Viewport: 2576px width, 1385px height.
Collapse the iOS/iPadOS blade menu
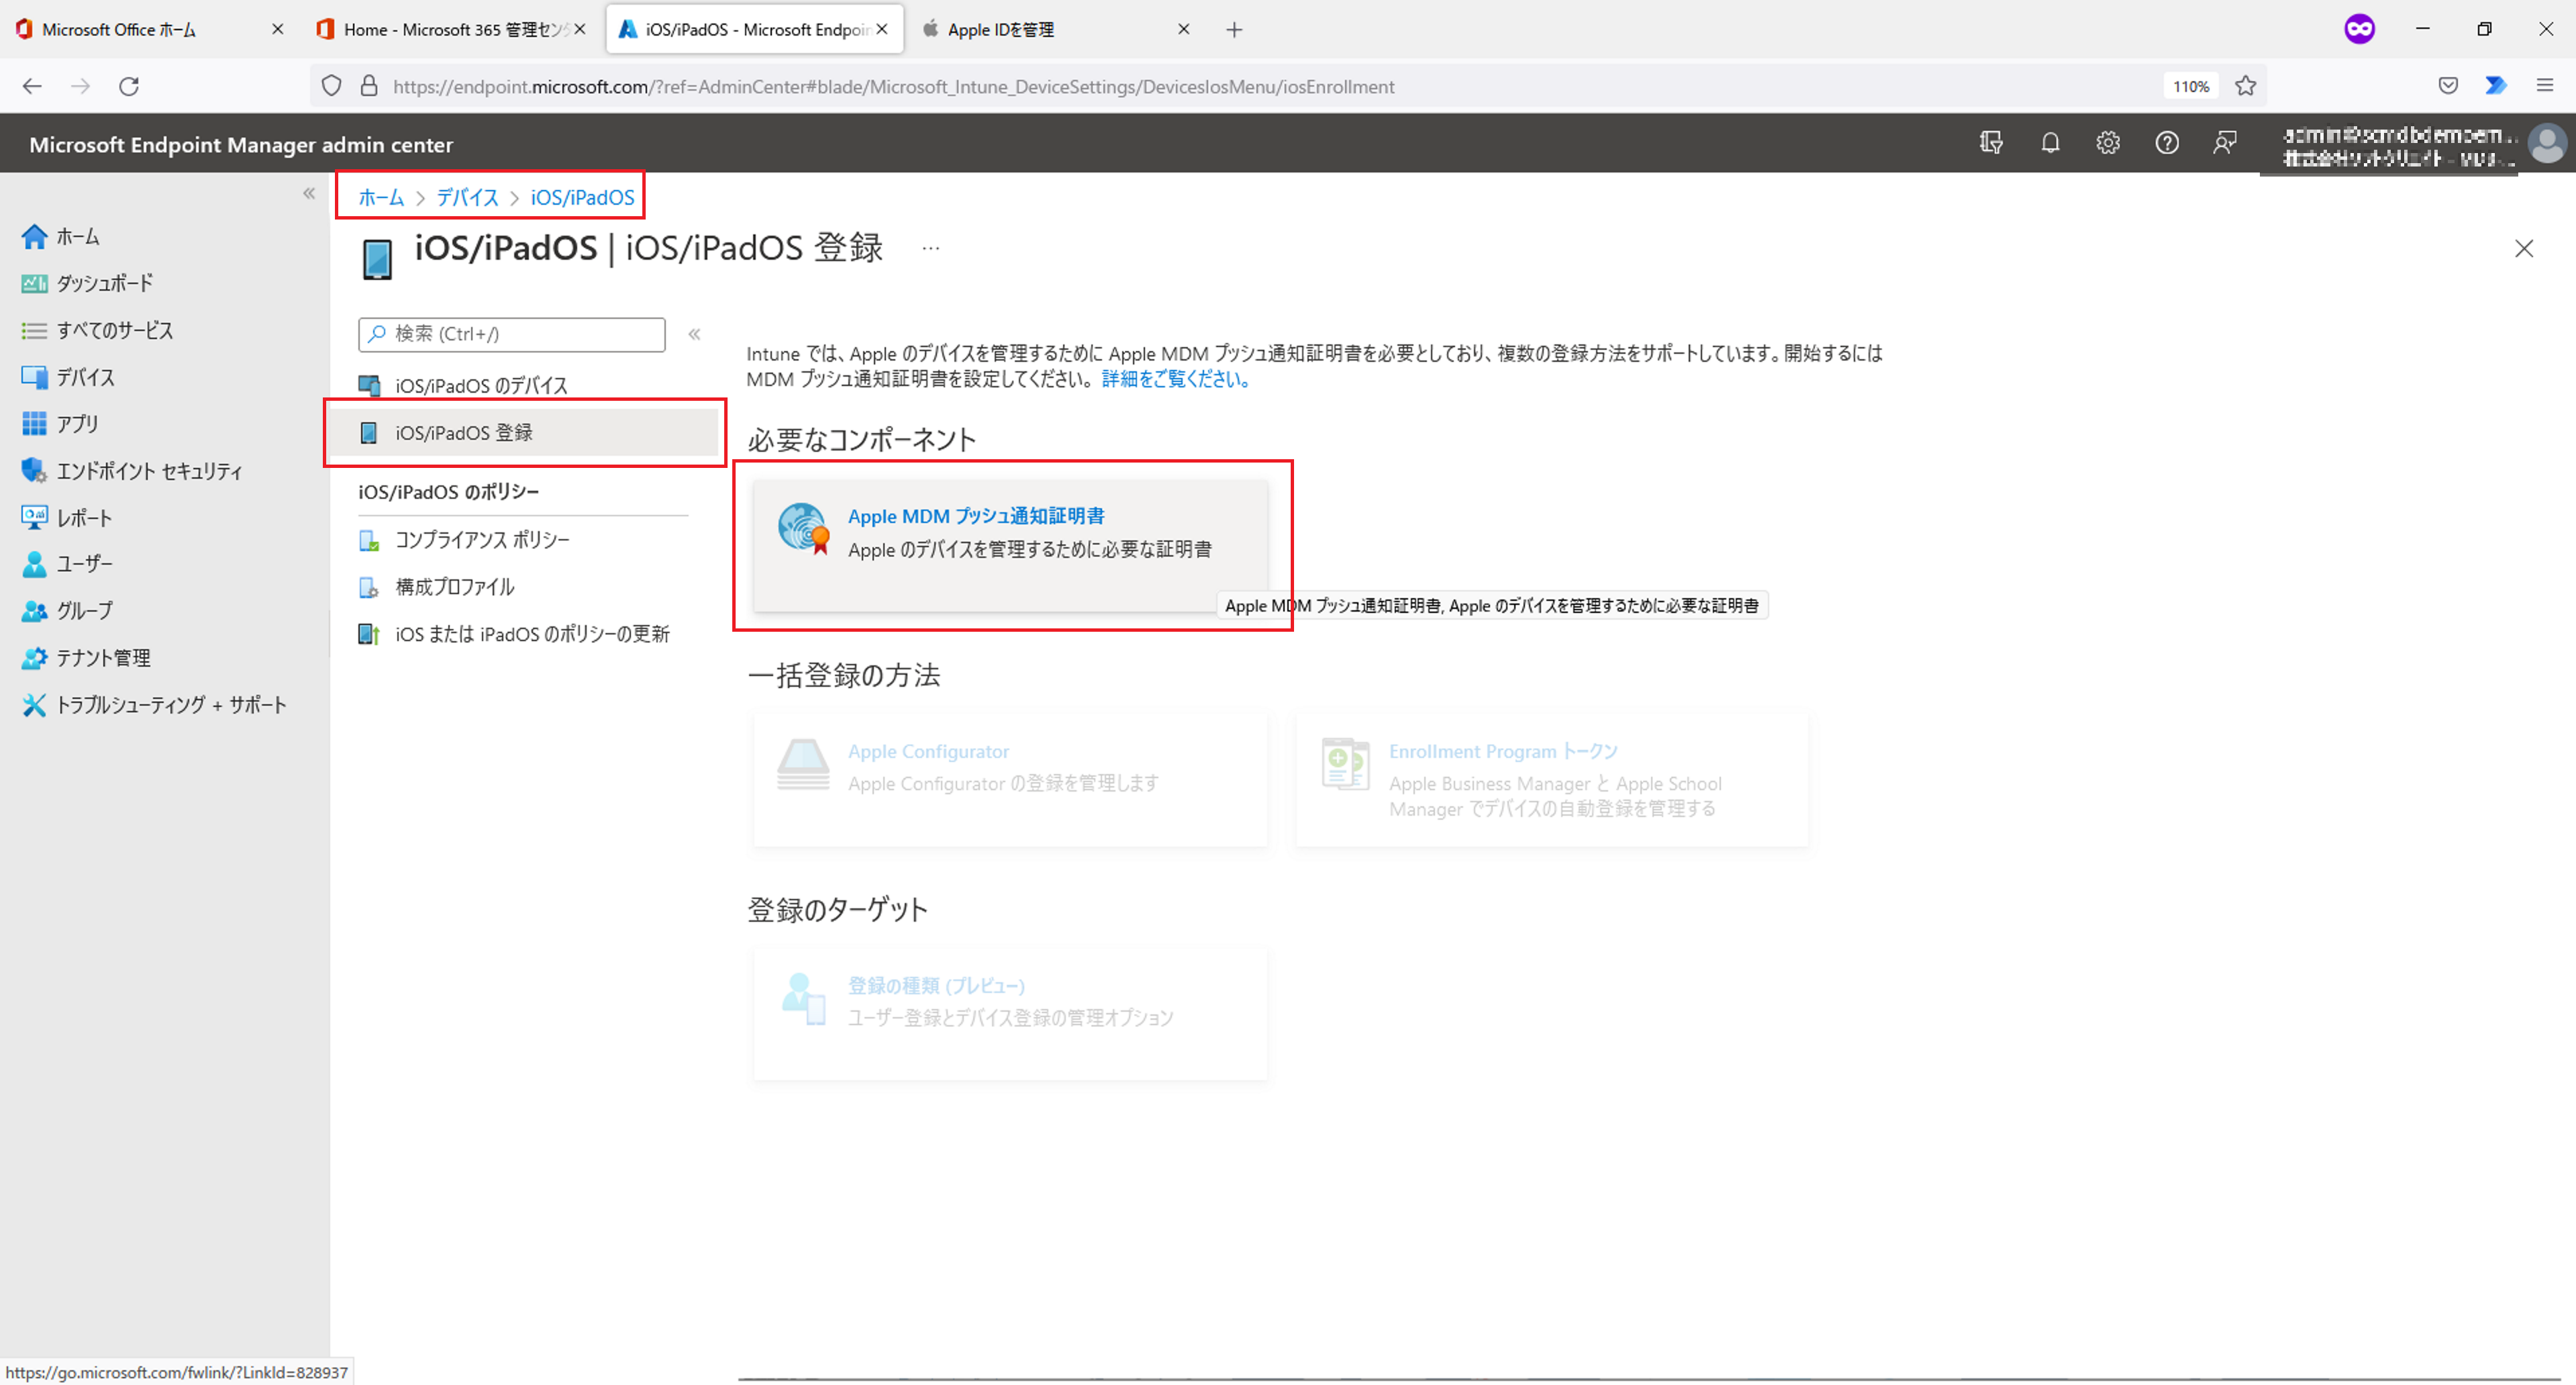click(694, 334)
